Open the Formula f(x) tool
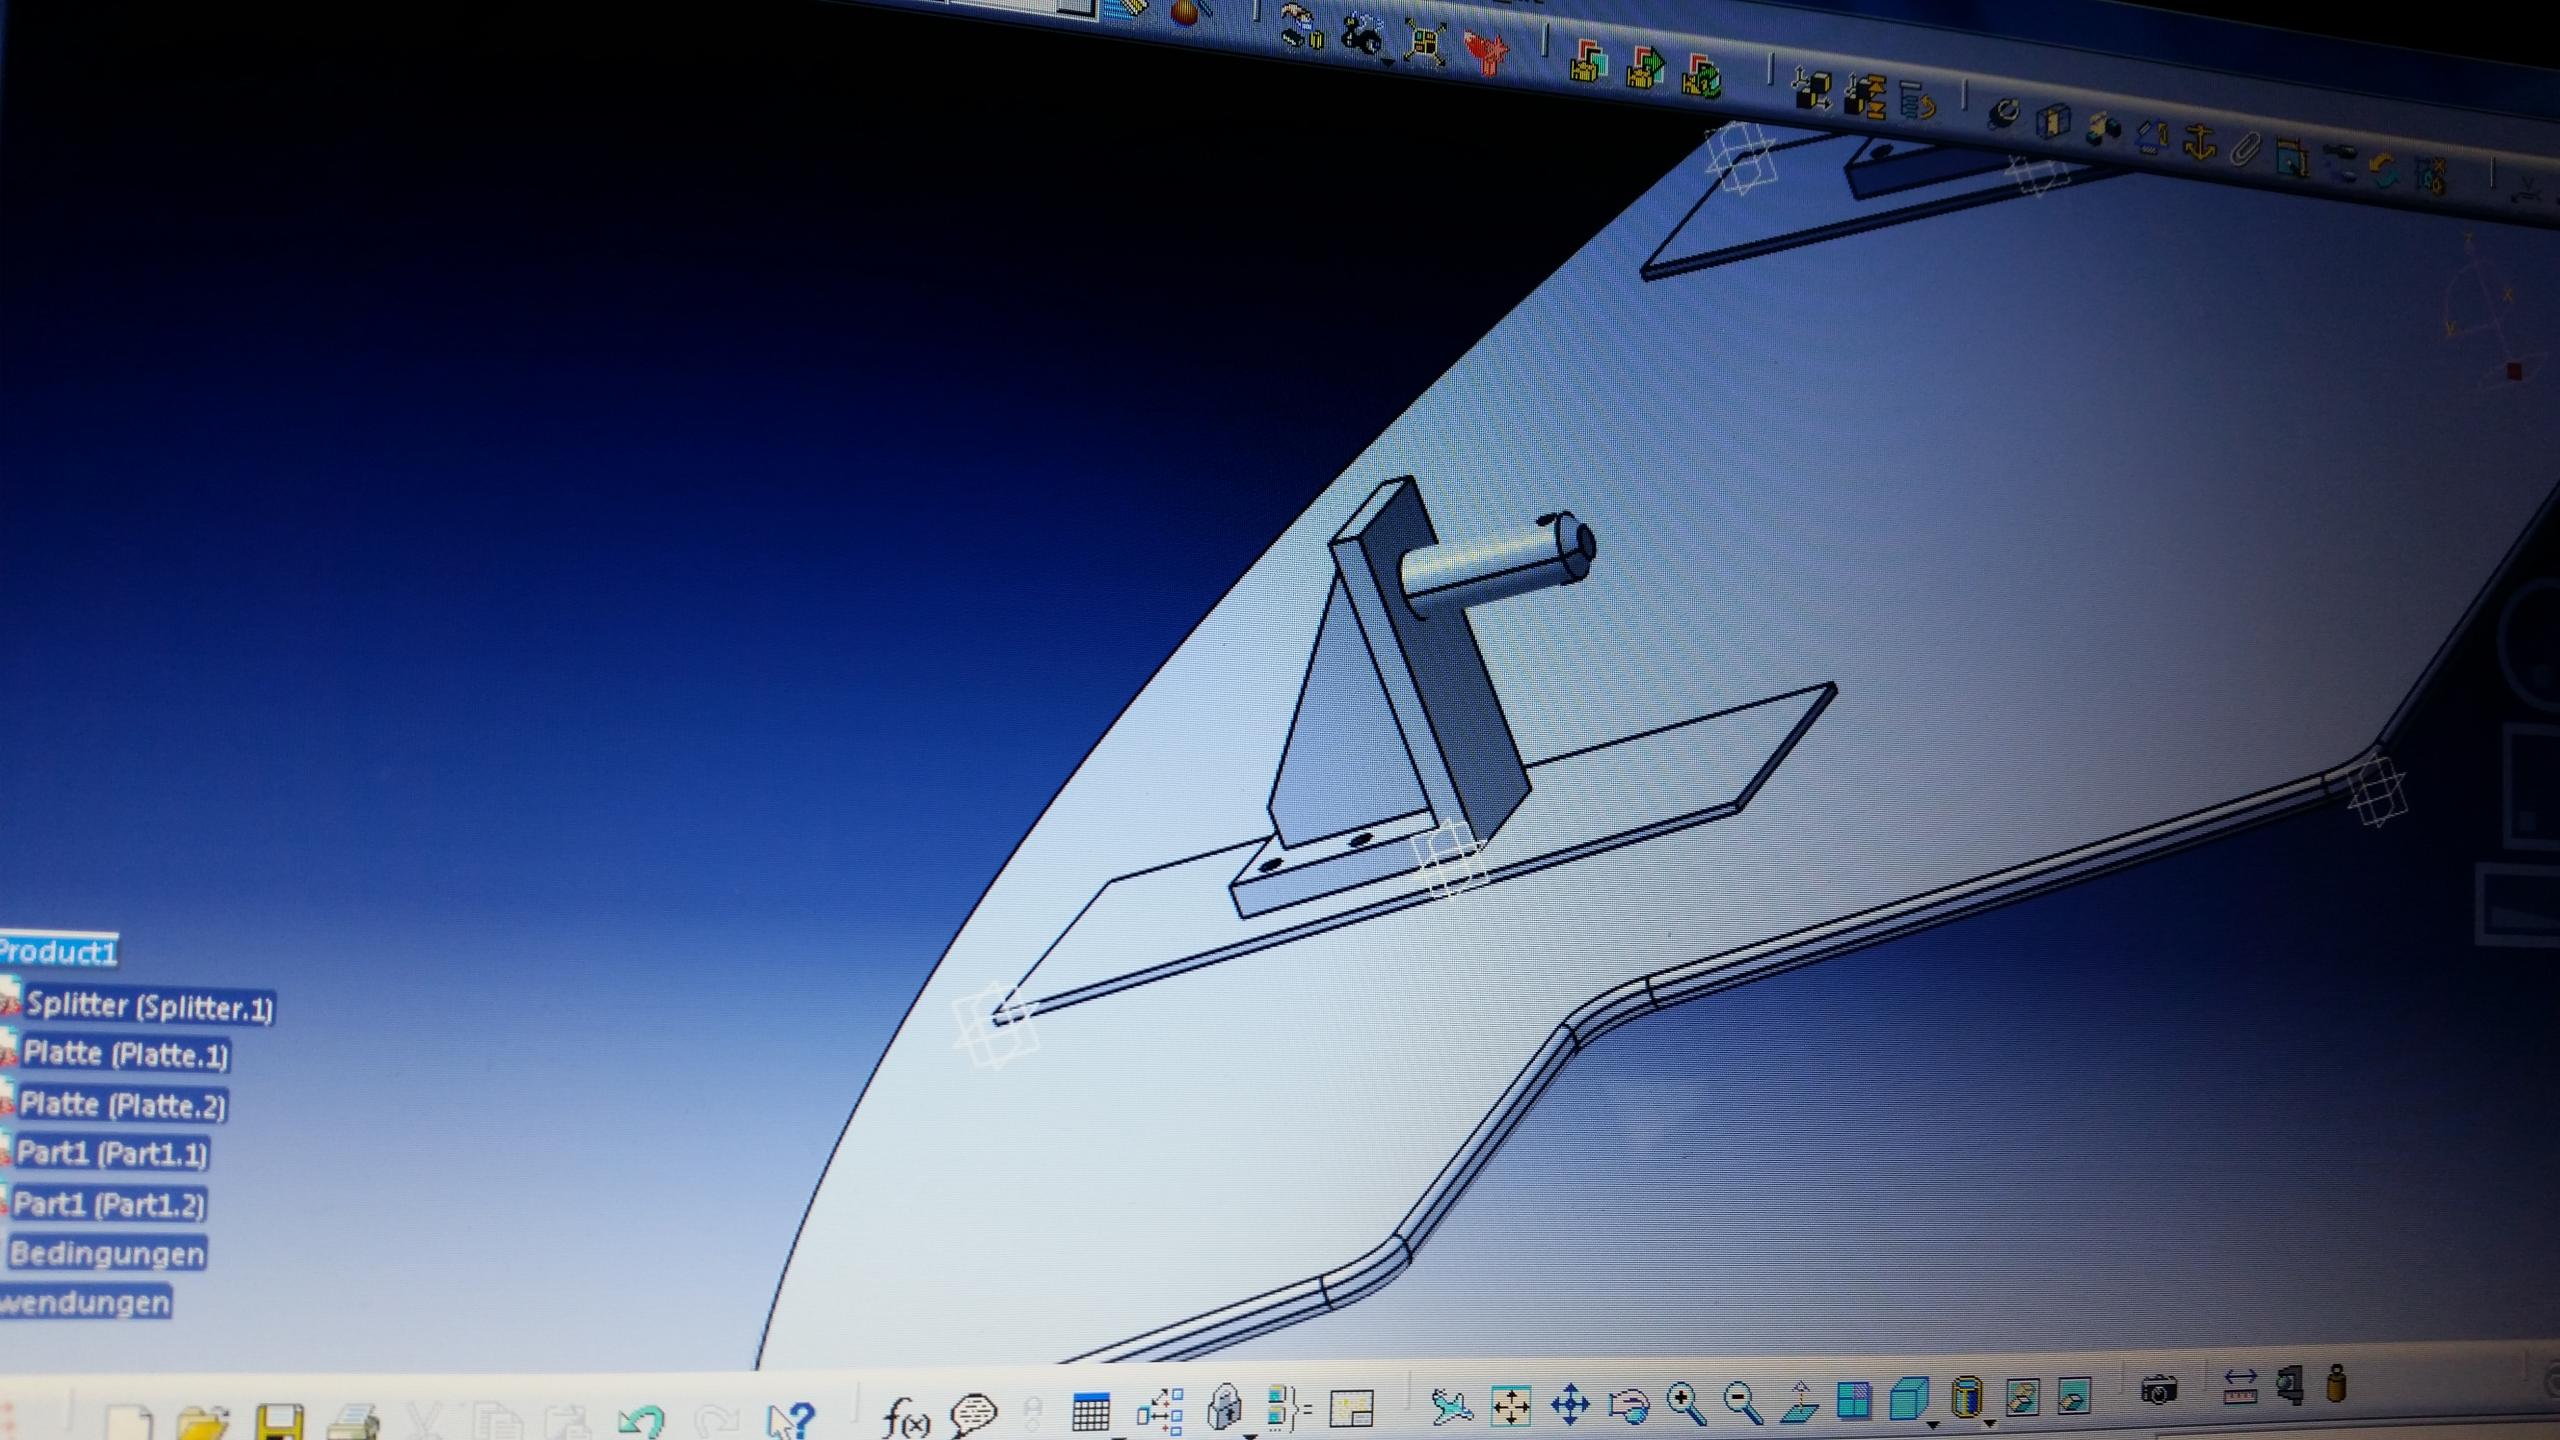Viewport: 2560px width, 1440px height. [906, 1416]
